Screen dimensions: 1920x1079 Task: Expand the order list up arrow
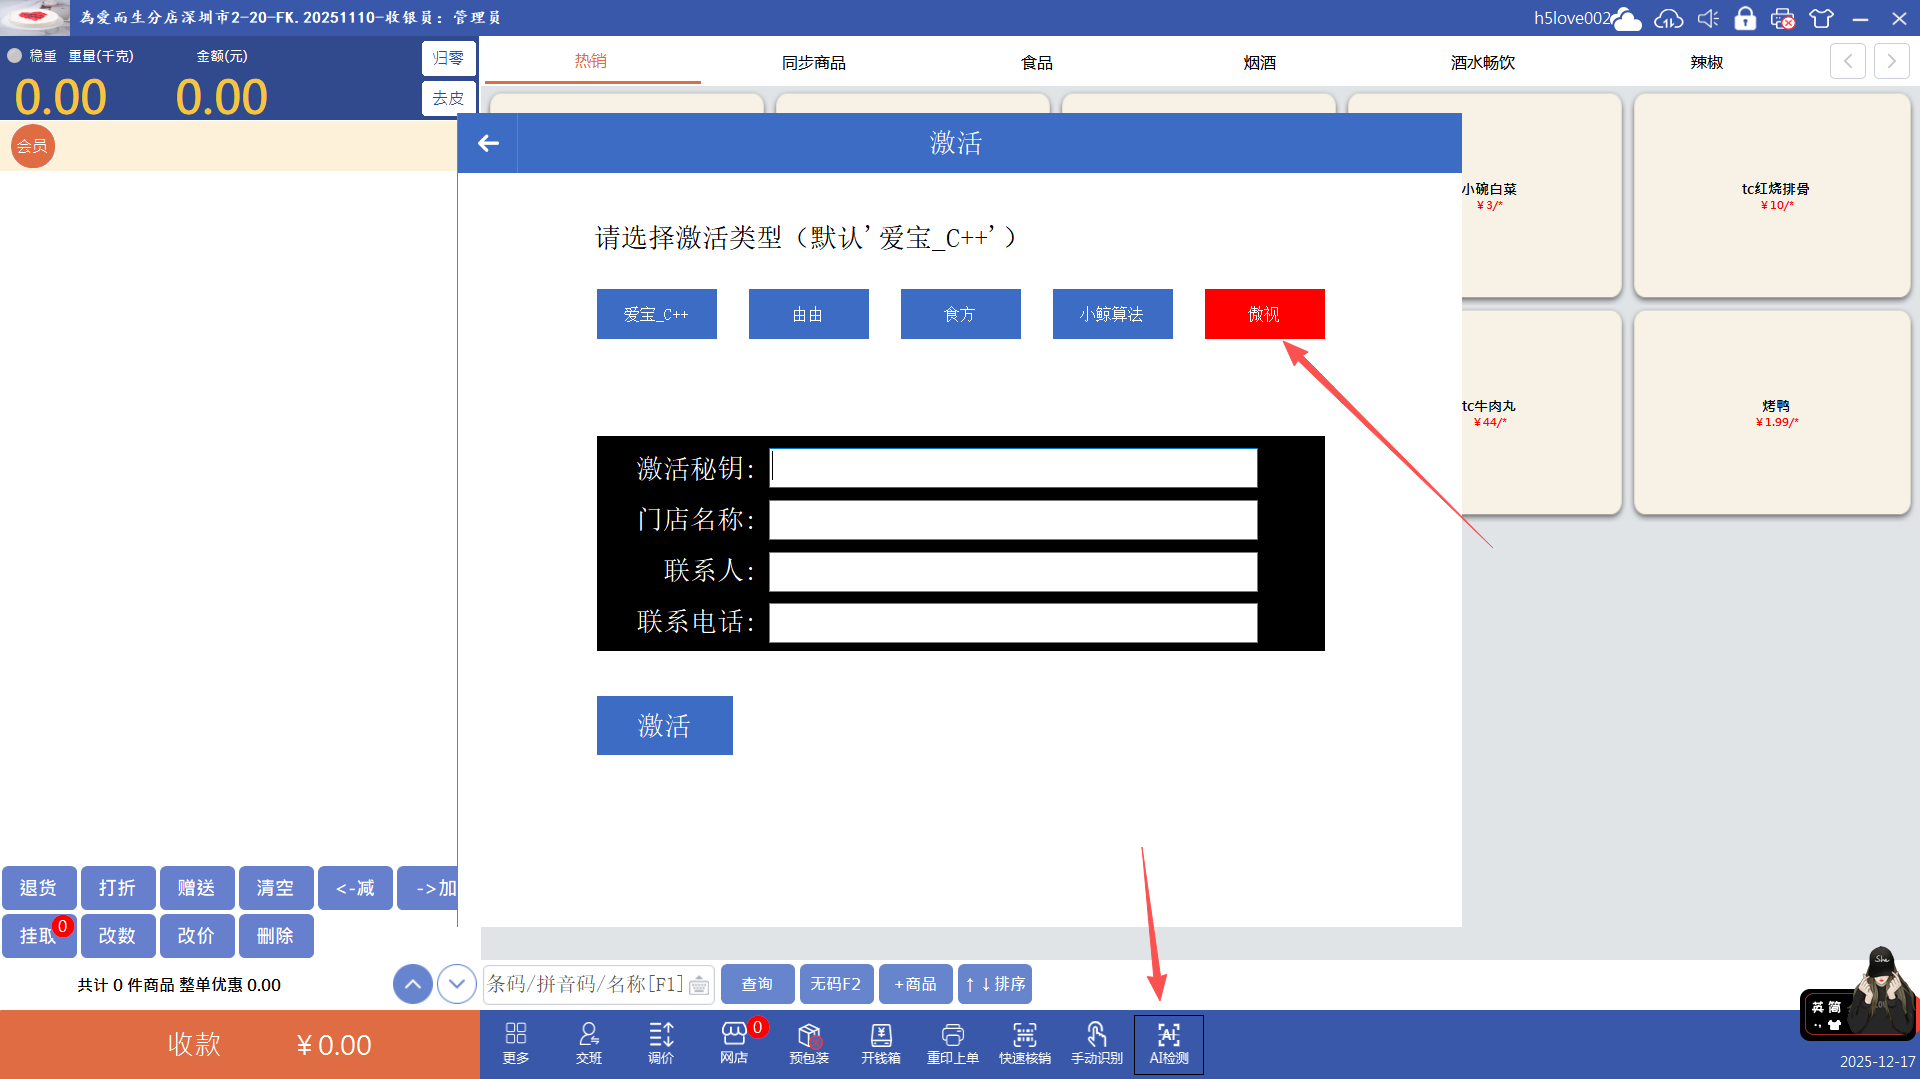[412, 984]
